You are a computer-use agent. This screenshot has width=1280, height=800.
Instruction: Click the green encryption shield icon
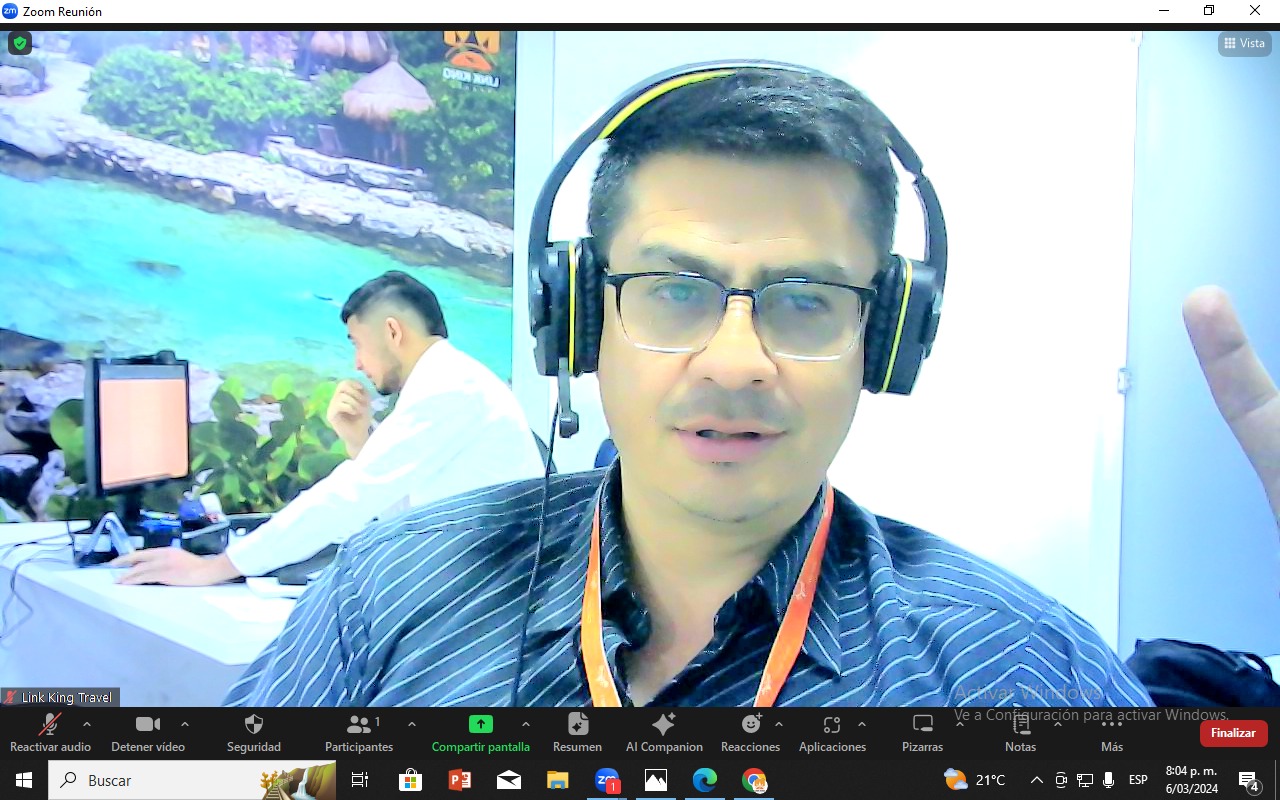20,43
